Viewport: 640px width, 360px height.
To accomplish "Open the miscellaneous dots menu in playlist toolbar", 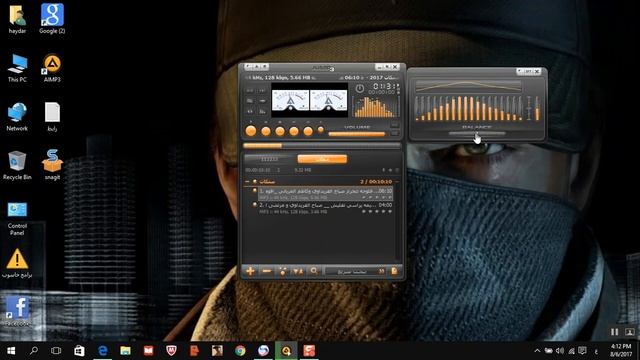I will tap(282, 271).
